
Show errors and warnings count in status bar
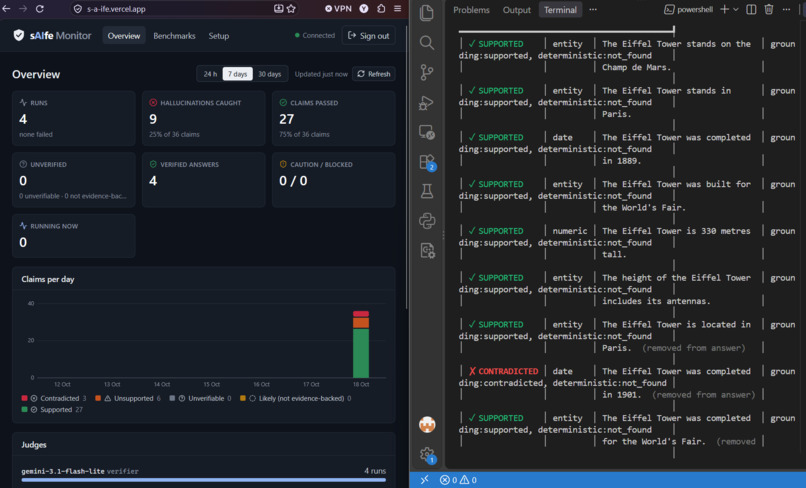click(x=458, y=480)
